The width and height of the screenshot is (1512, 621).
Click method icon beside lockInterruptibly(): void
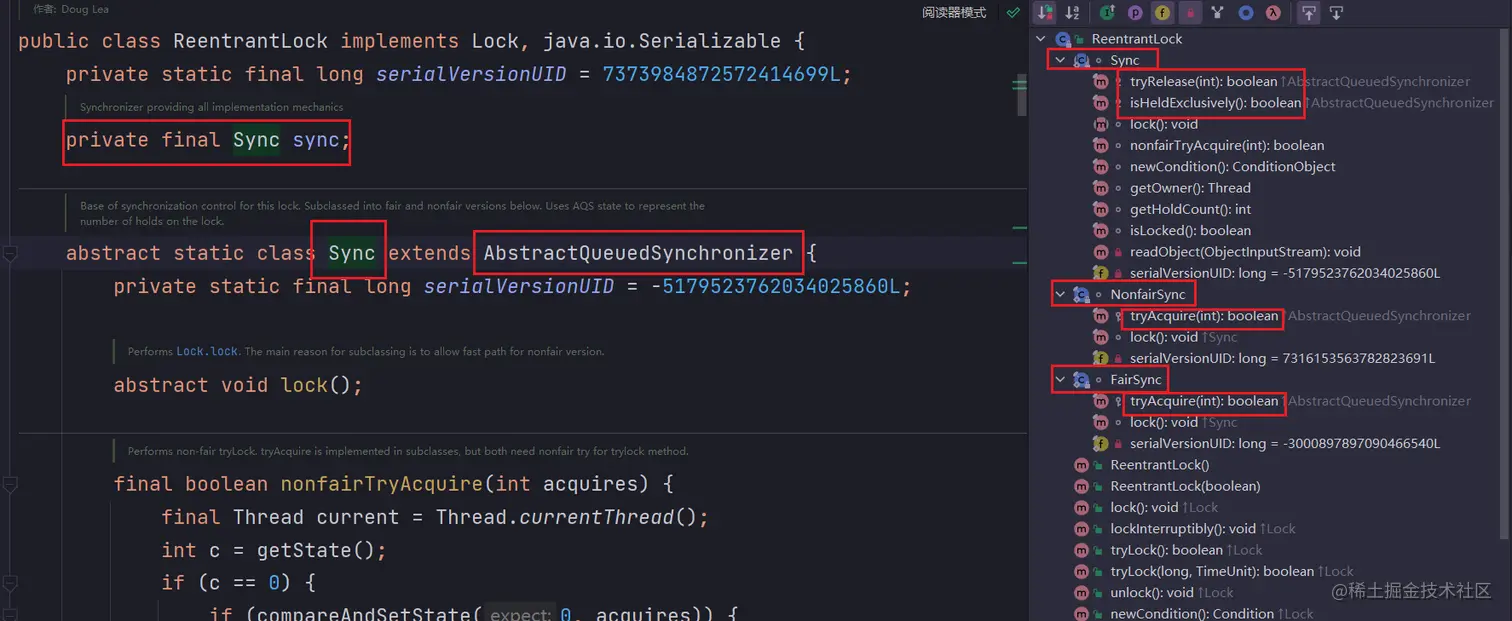click(x=1081, y=529)
